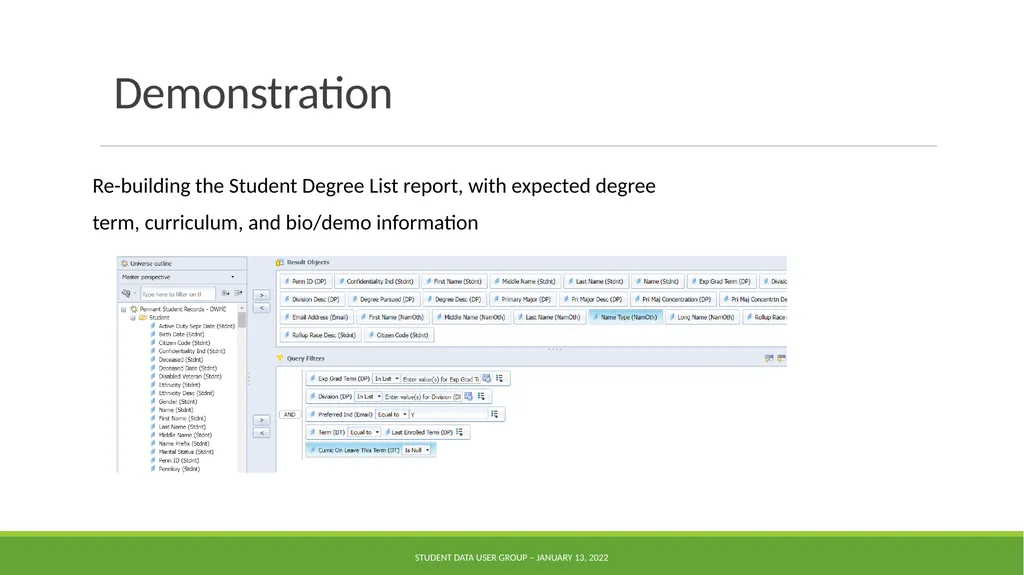Toggle the AND operator in Query Filters
This screenshot has height=575, width=1024.
tap(290, 414)
